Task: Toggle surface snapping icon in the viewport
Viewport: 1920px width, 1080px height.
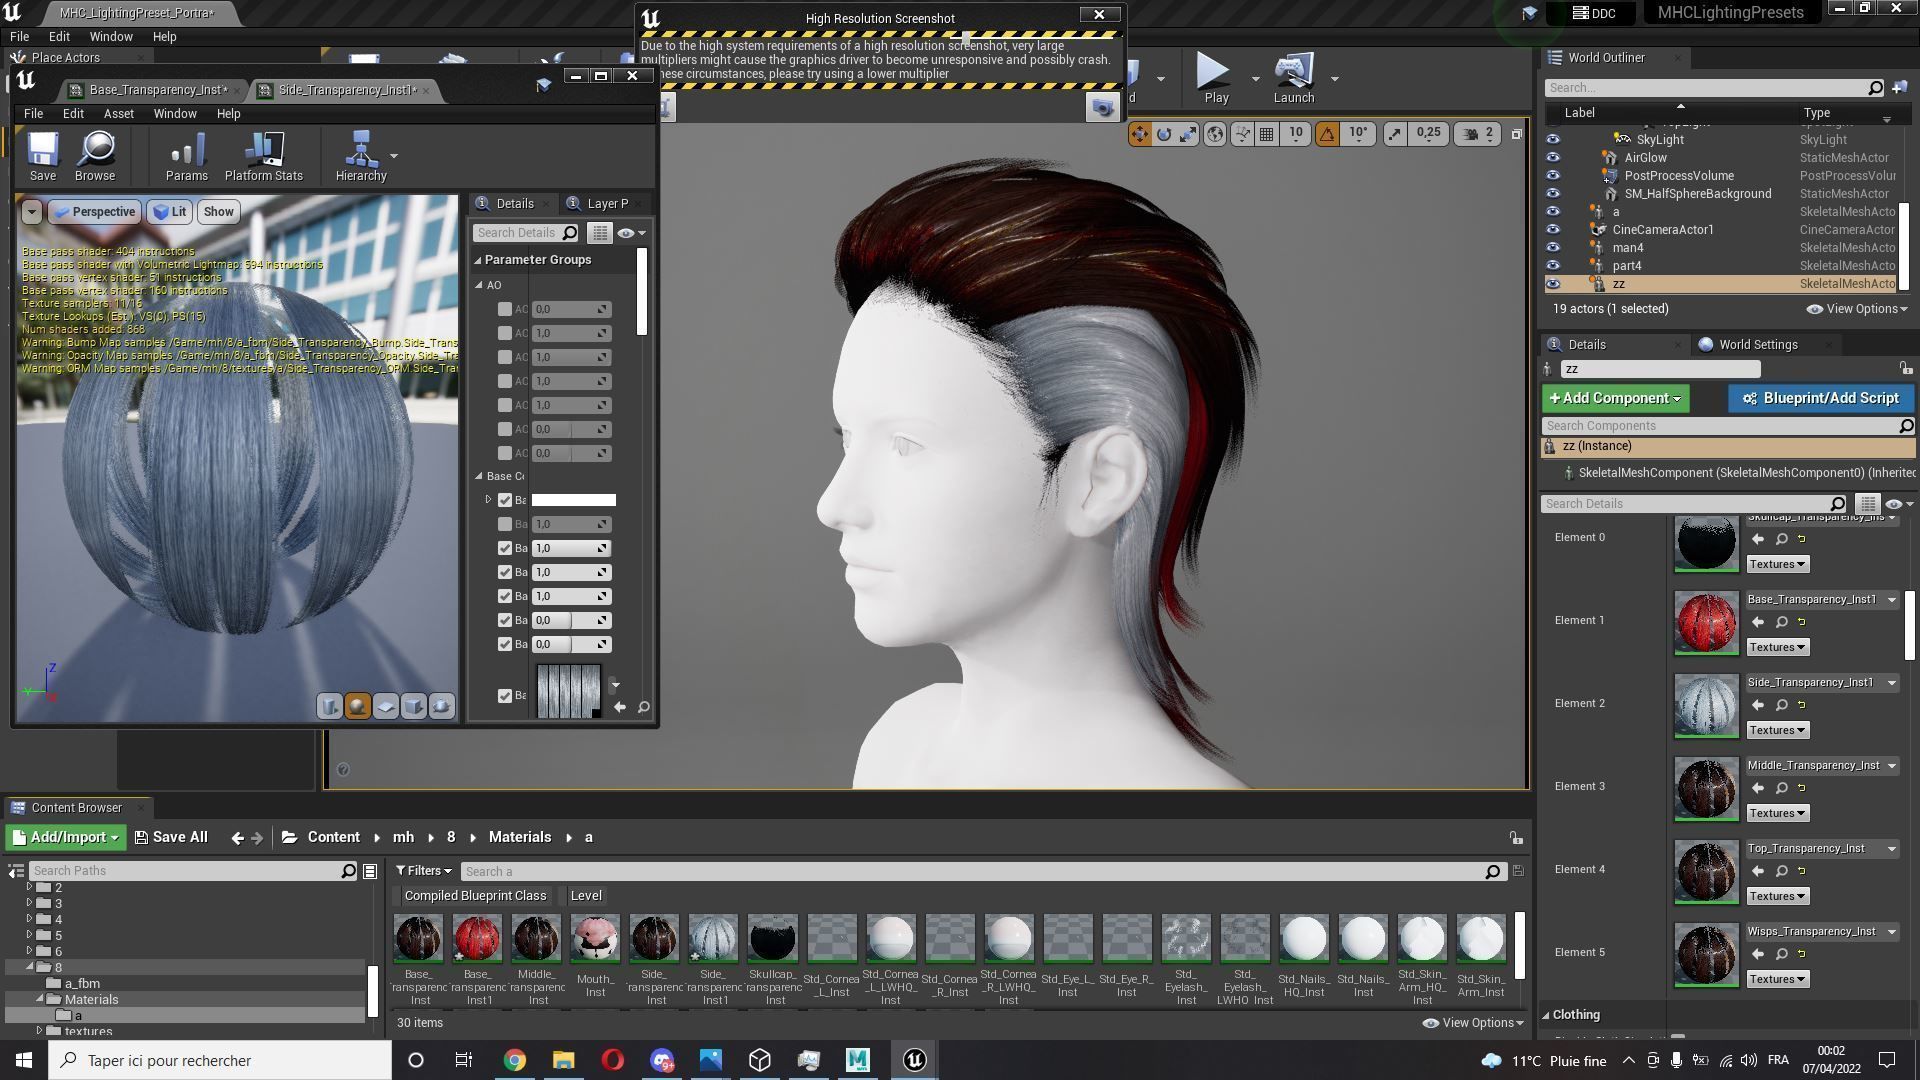Action: pos(1242,133)
